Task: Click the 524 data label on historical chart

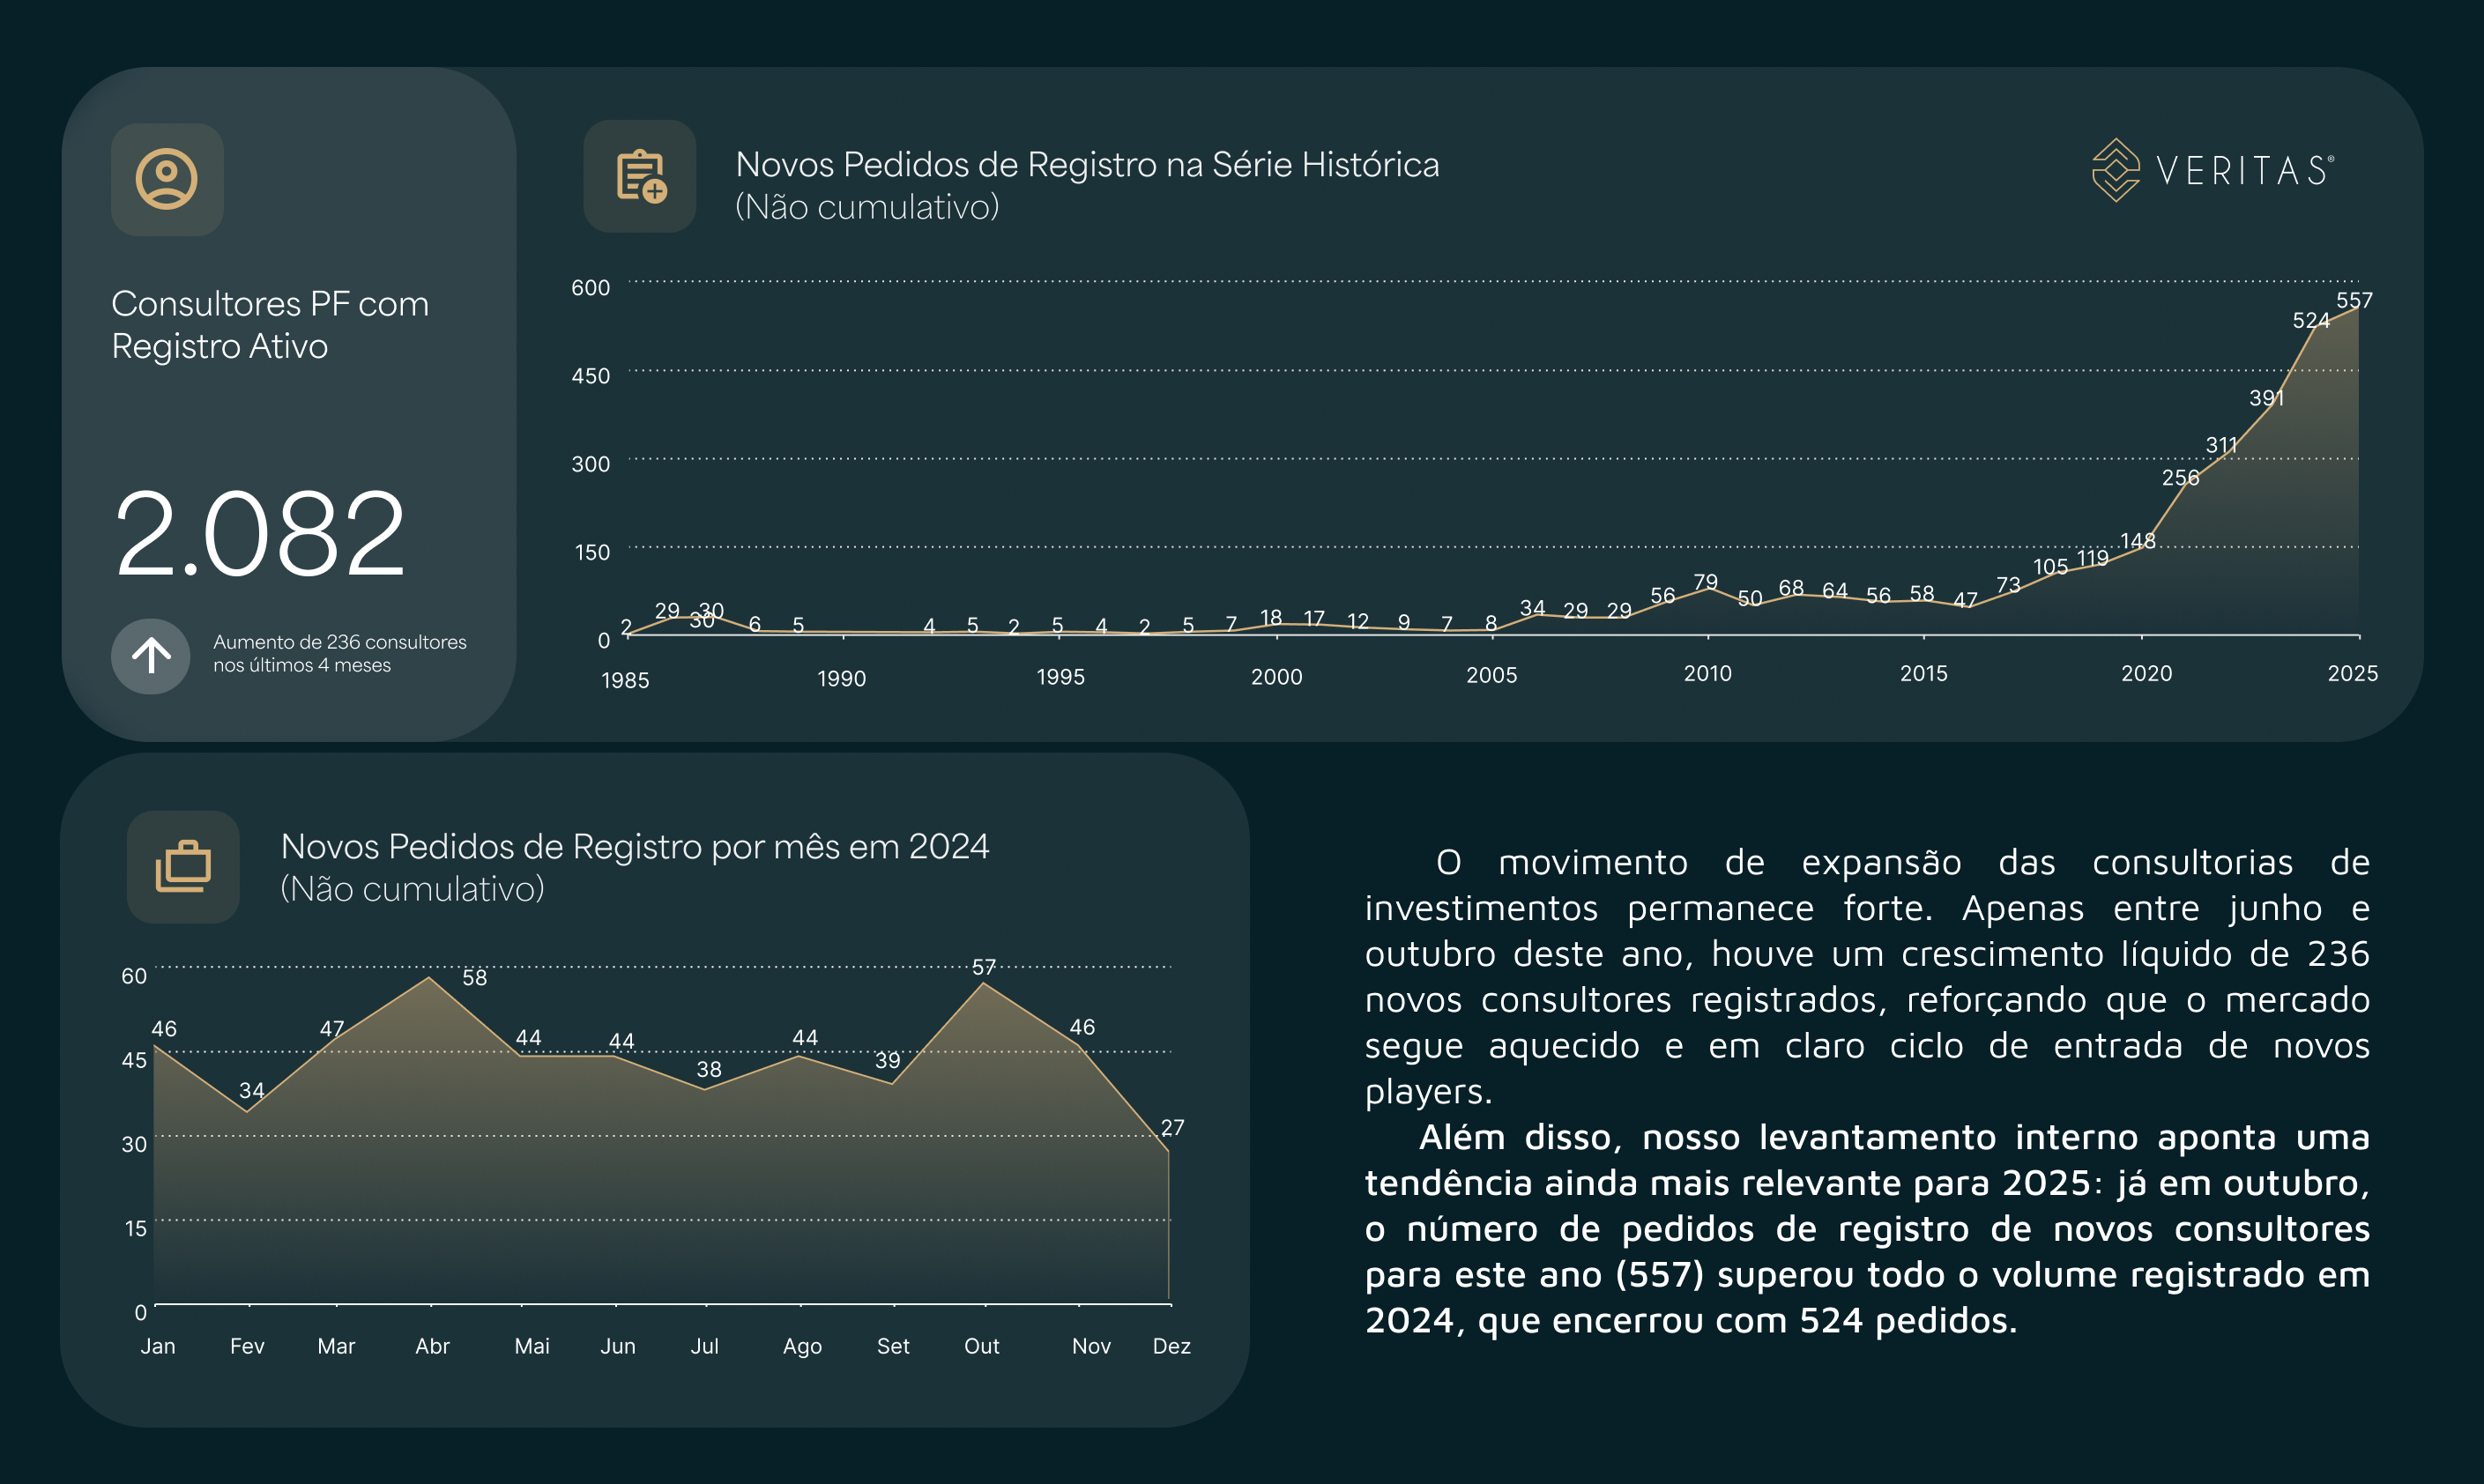Action: coord(2310,320)
